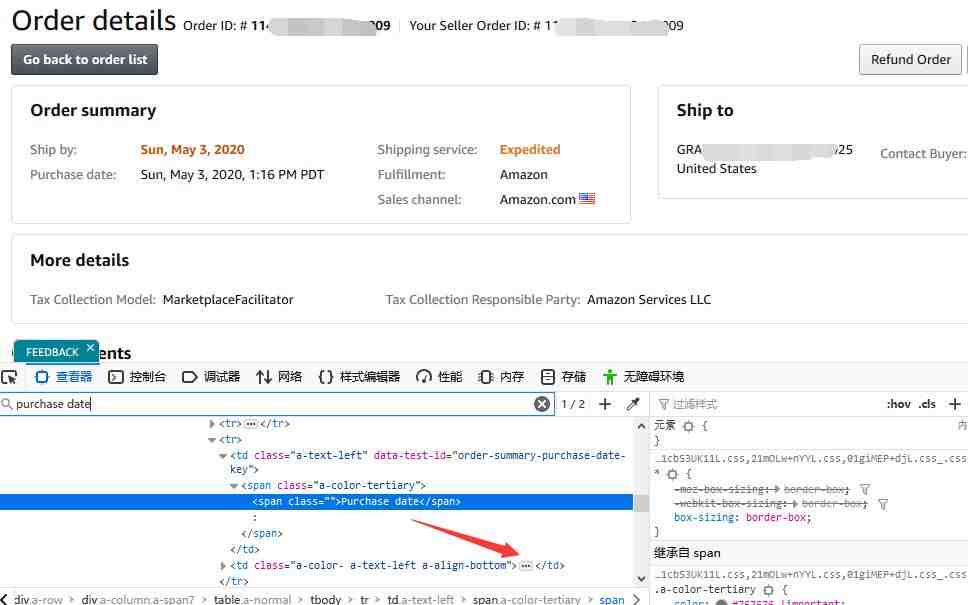968x605 pixels.
Task: Clear the HTML search field with the X icon
Action: [542, 404]
